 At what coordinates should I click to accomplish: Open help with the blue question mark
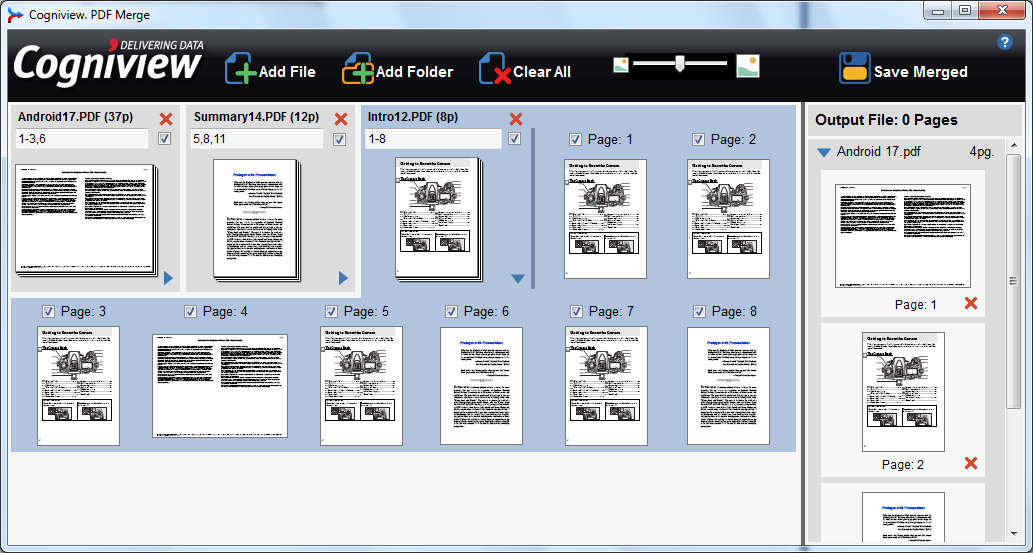point(1005,43)
